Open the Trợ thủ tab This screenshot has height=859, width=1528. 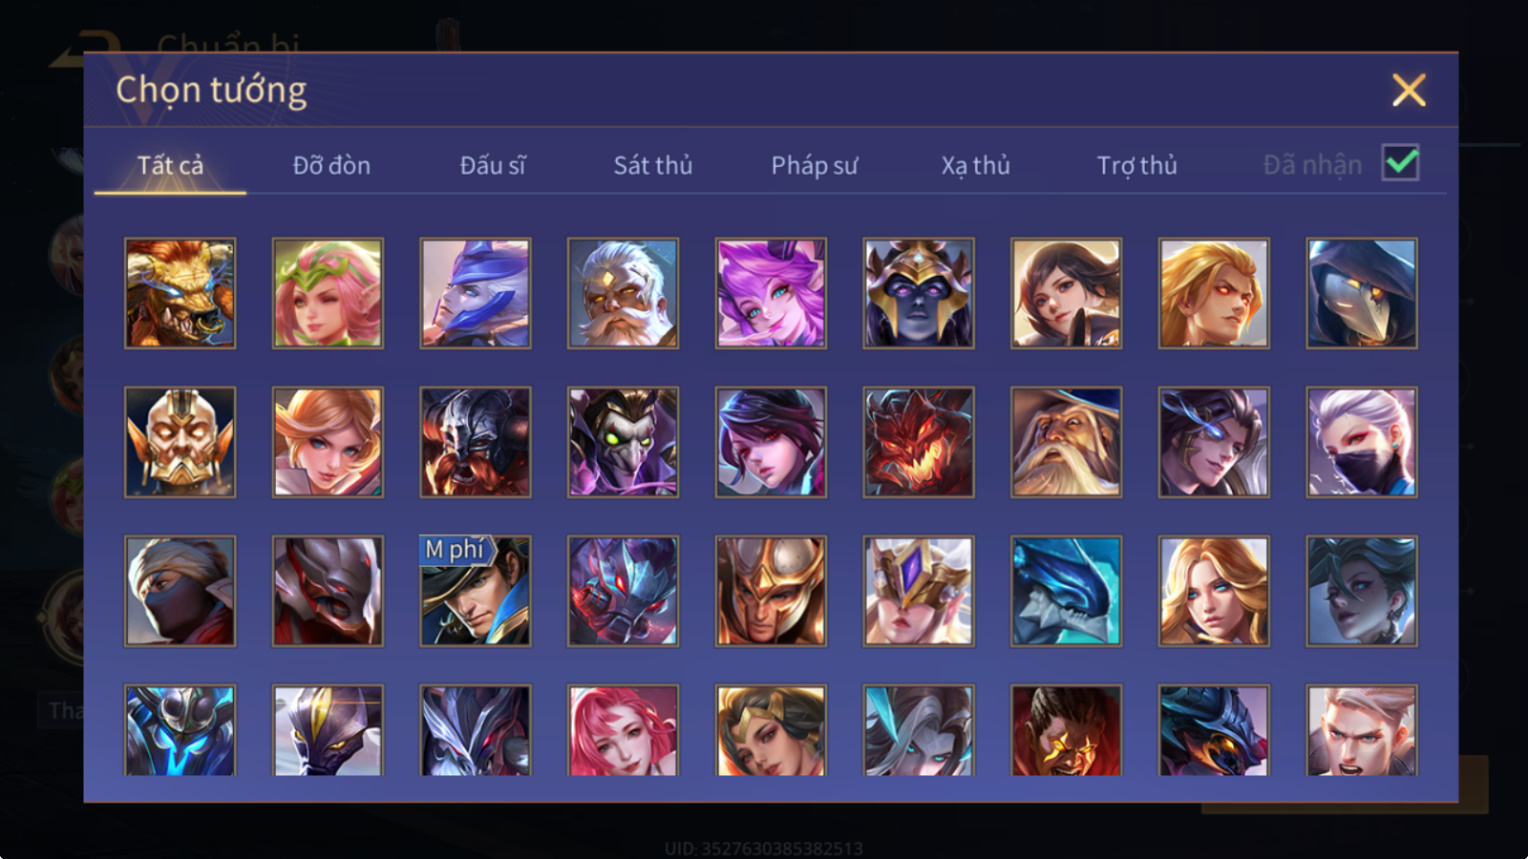coord(1137,165)
